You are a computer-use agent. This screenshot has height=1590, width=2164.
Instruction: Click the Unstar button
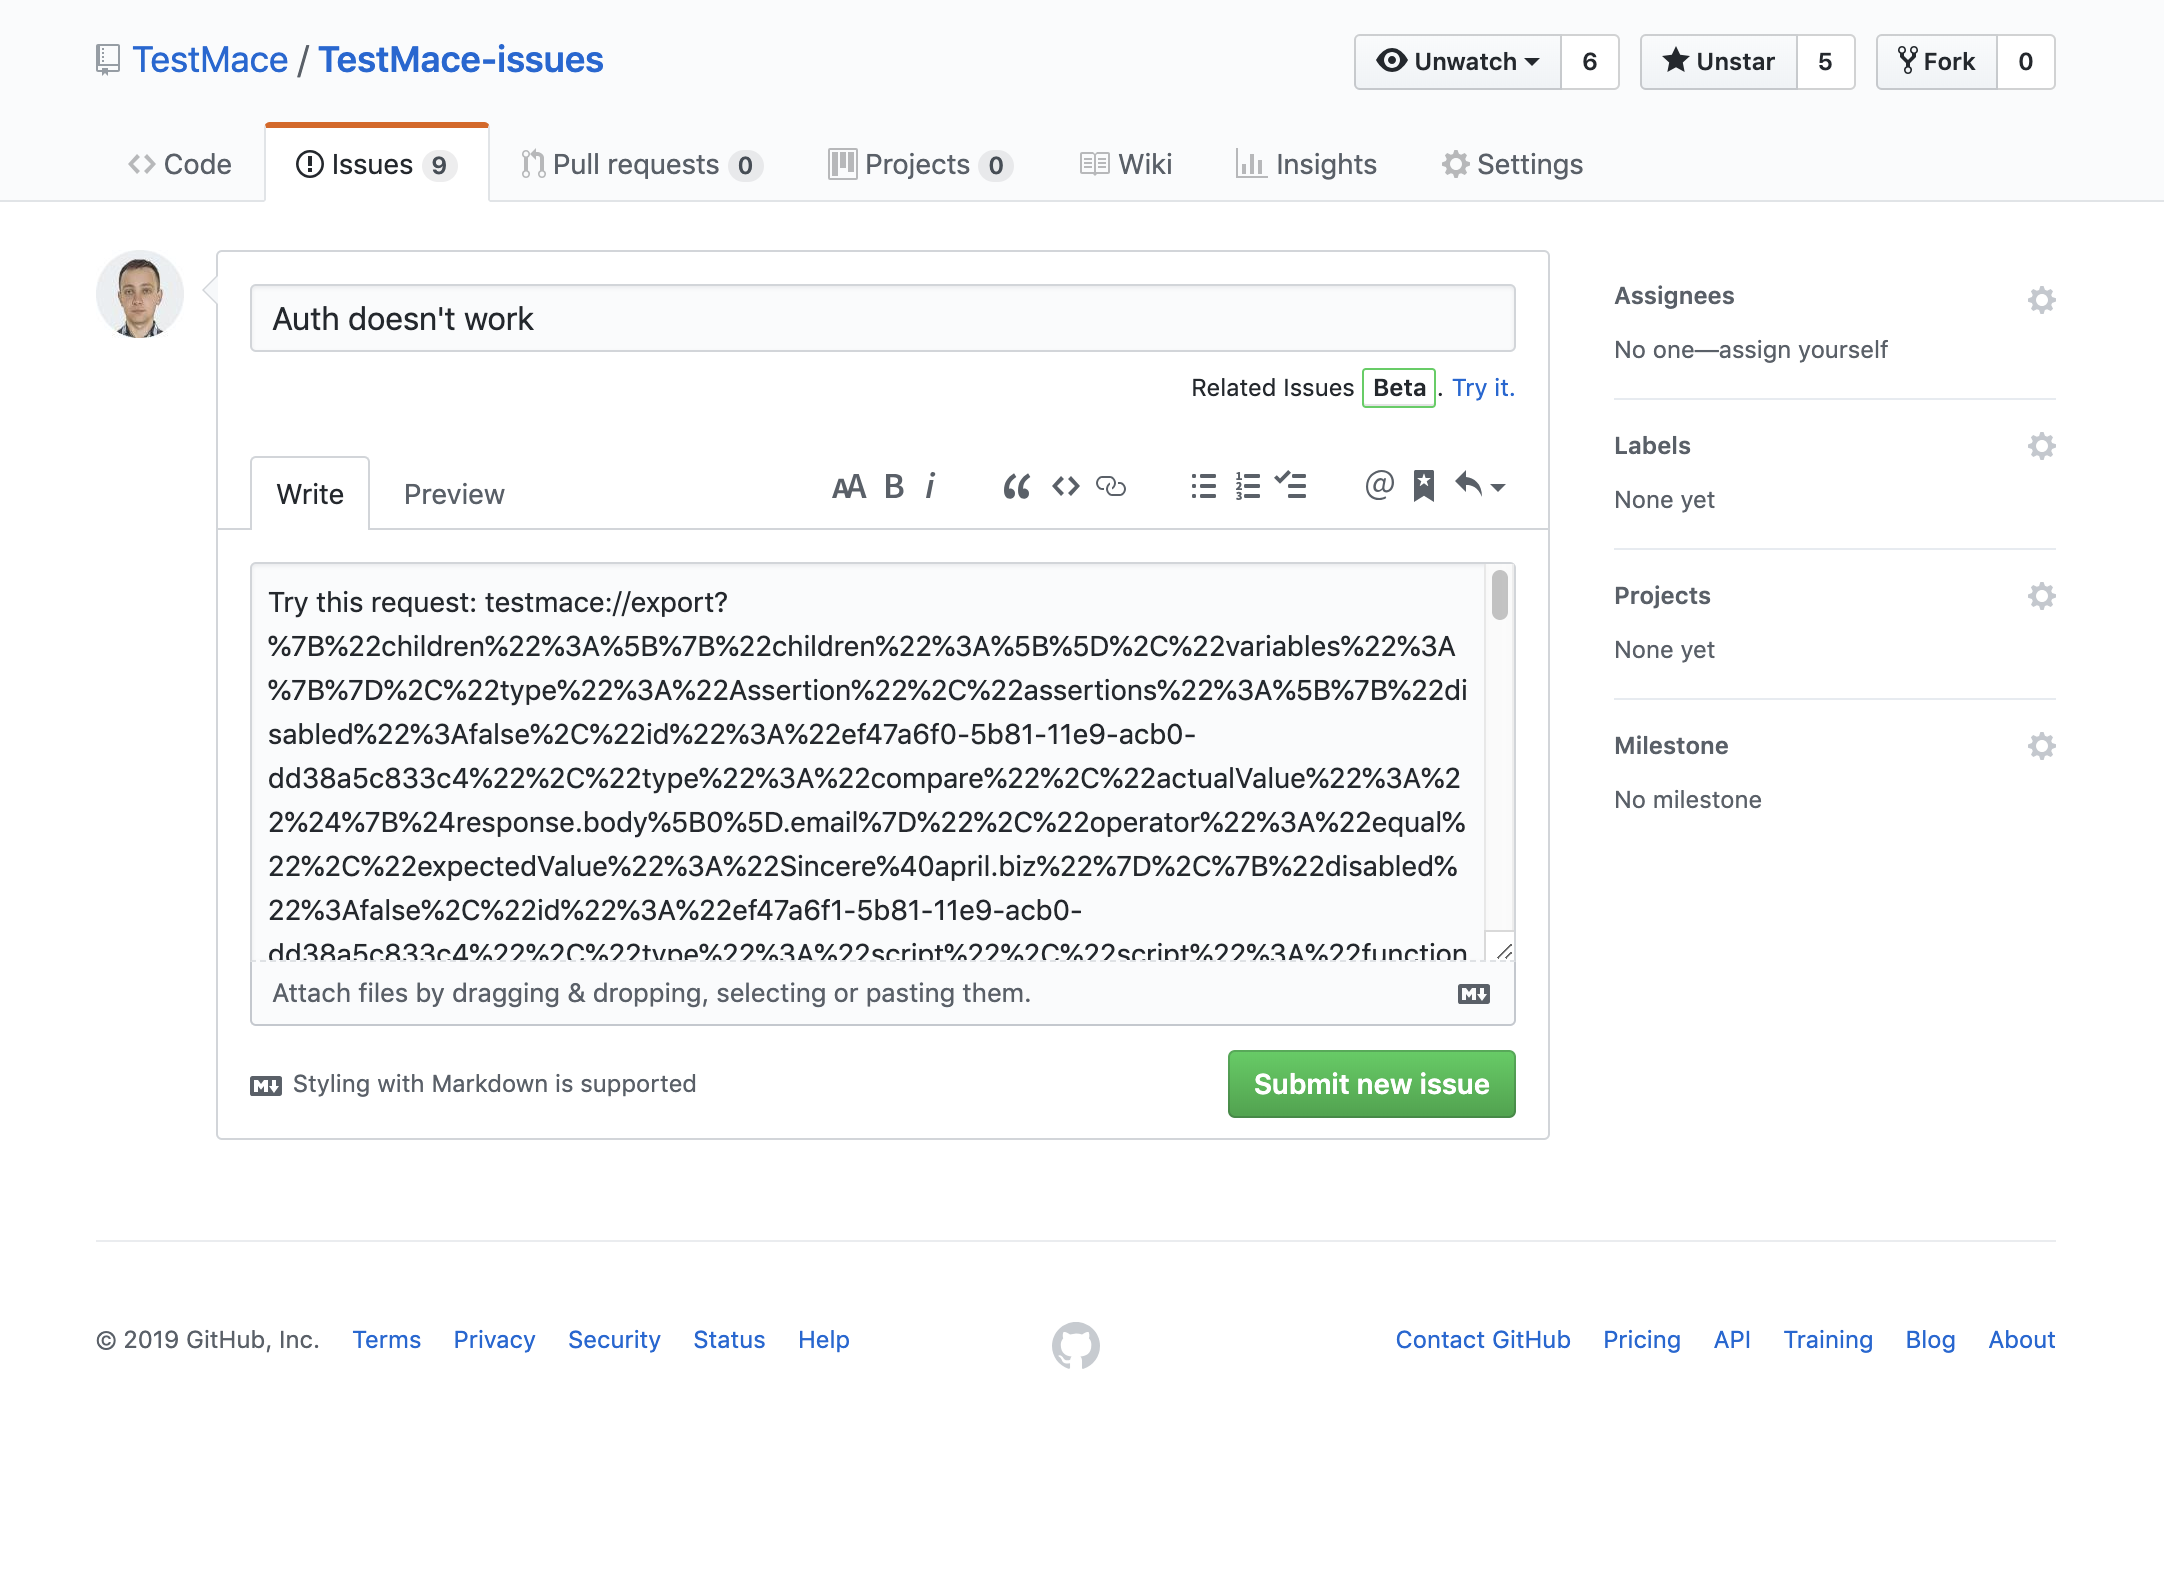pyautogui.click(x=1719, y=62)
